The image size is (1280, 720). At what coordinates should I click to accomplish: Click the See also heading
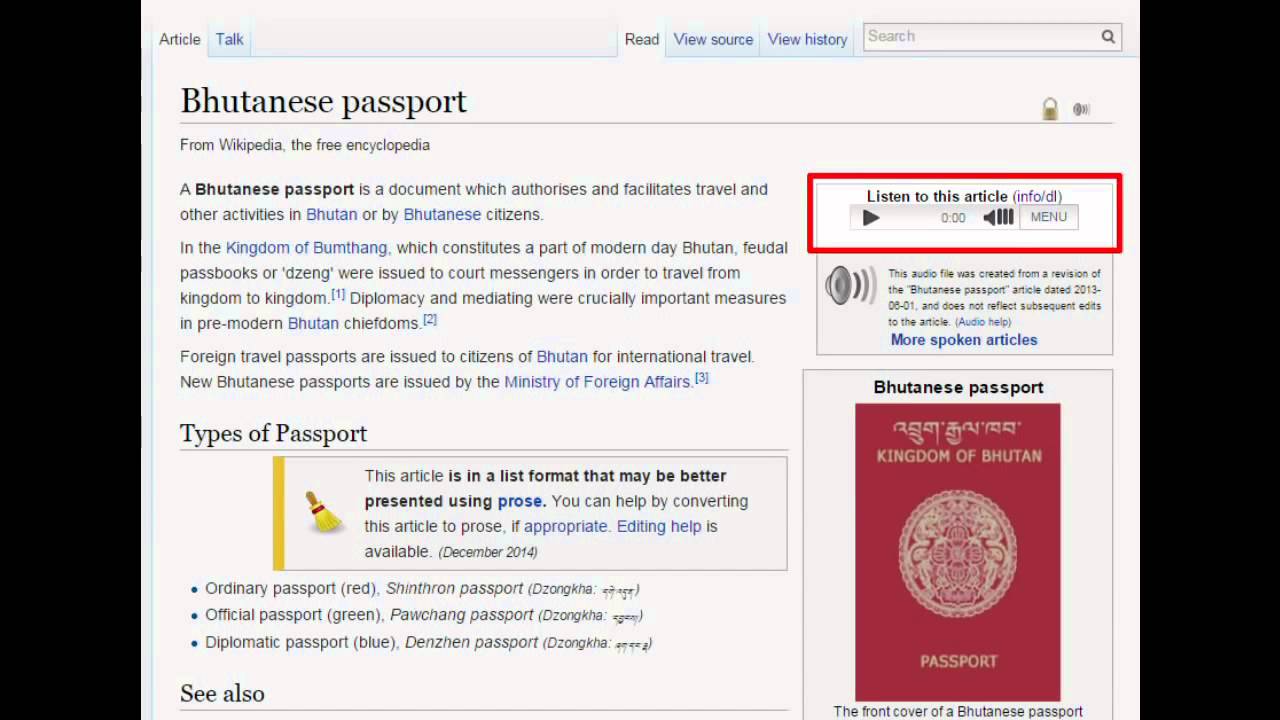pyautogui.click(x=222, y=693)
